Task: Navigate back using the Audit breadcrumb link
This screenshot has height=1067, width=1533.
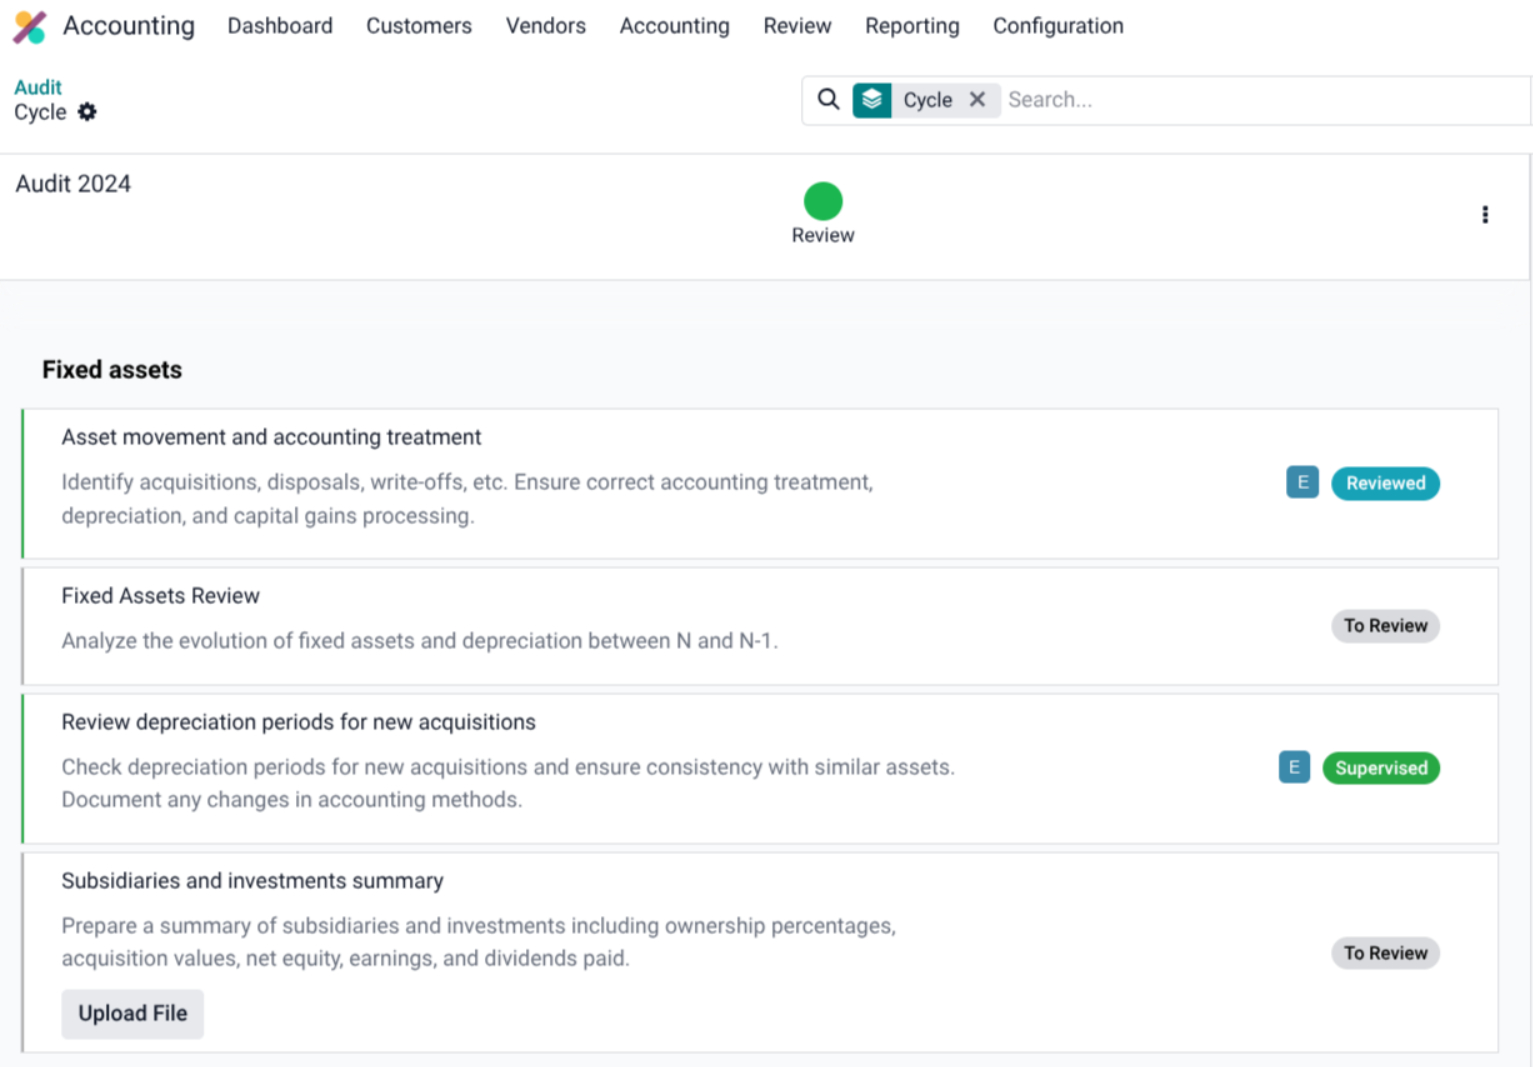Action: coord(37,87)
